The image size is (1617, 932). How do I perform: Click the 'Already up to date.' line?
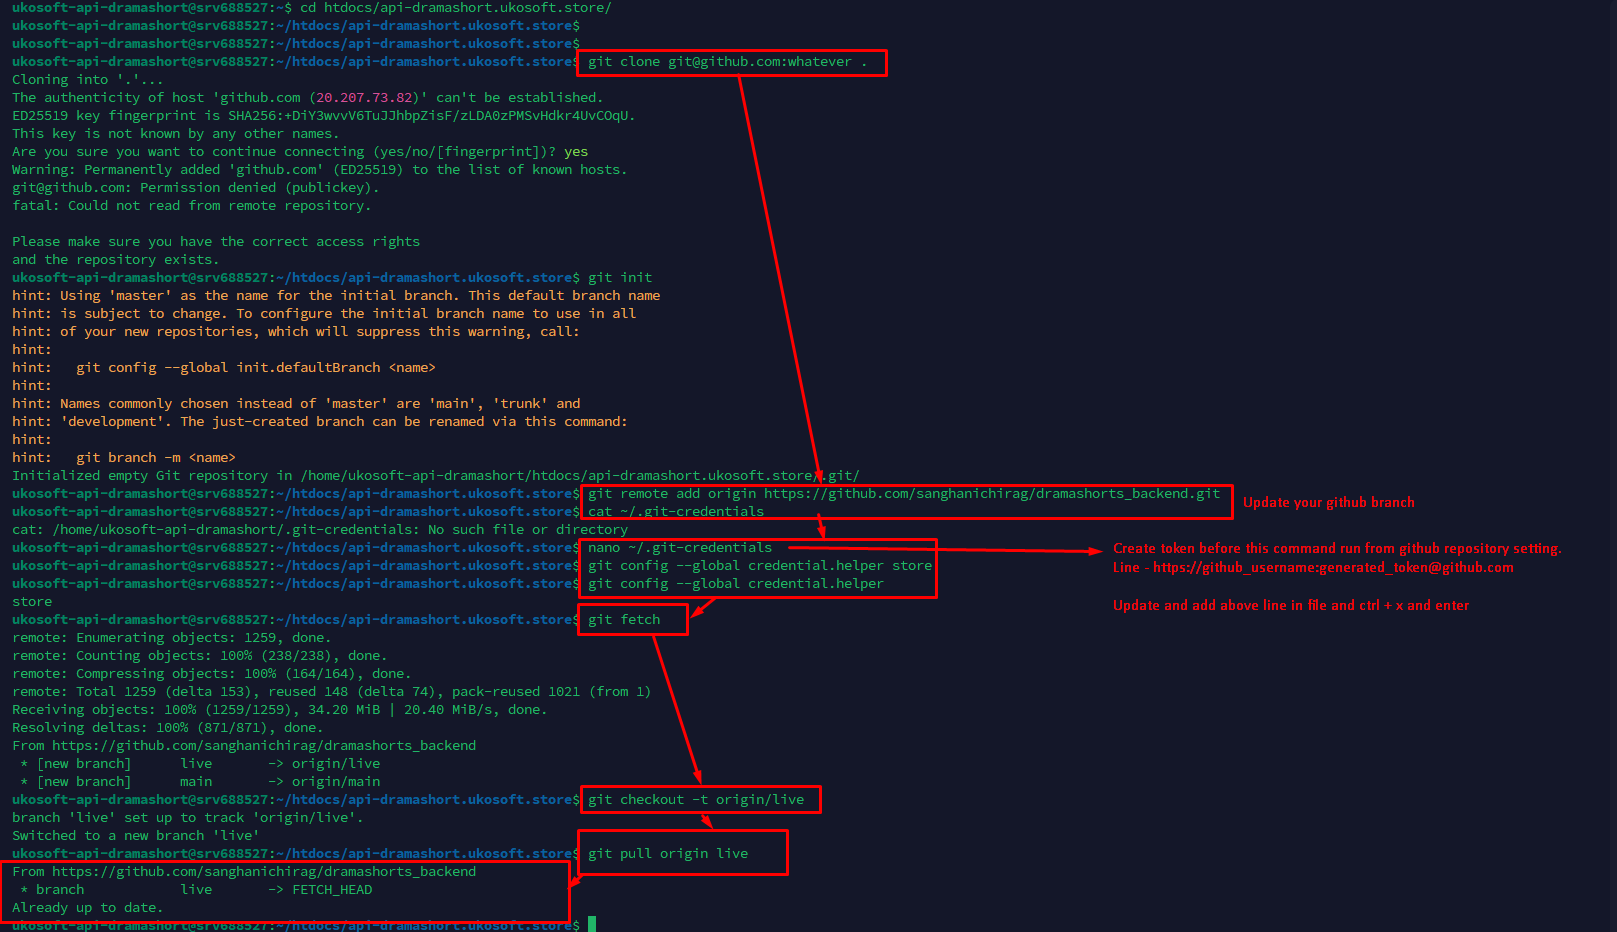click(x=87, y=908)
